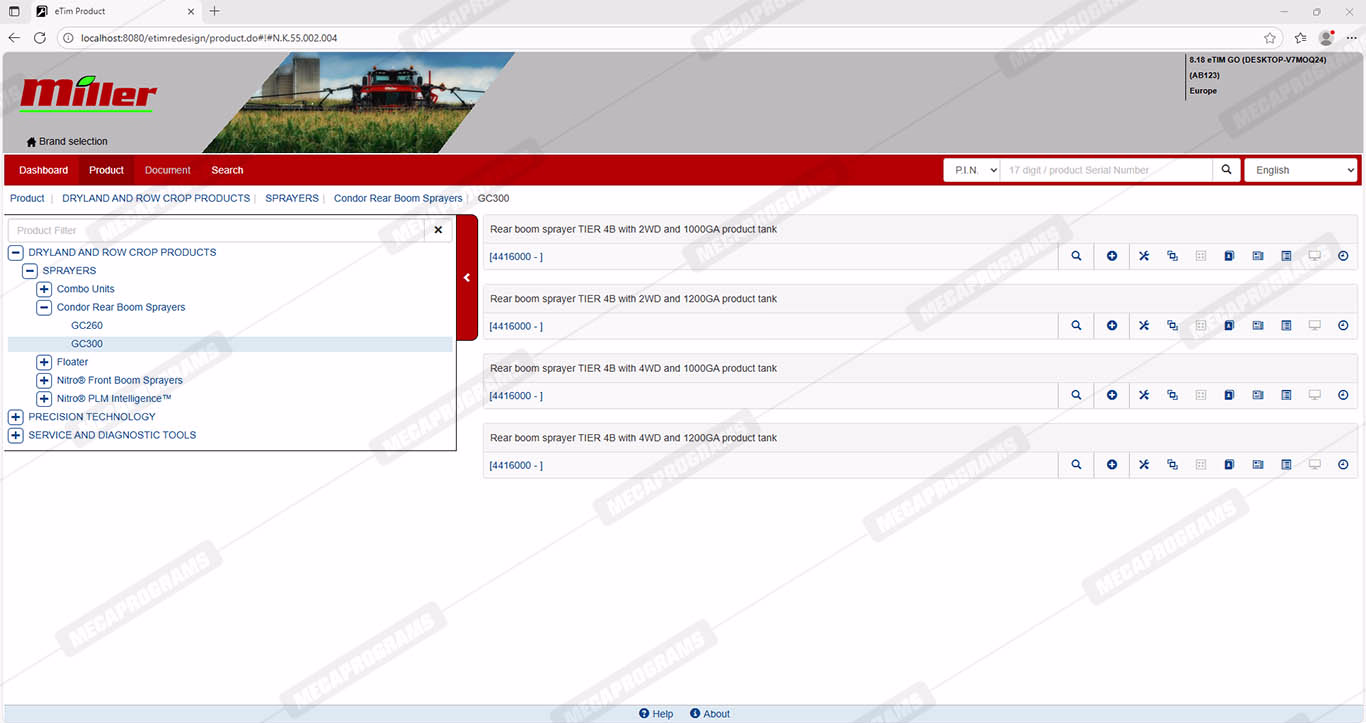The width and height of the screenshot is (1366, 723).
Task: Switch to the Dashboard tab
Action: 44,170
